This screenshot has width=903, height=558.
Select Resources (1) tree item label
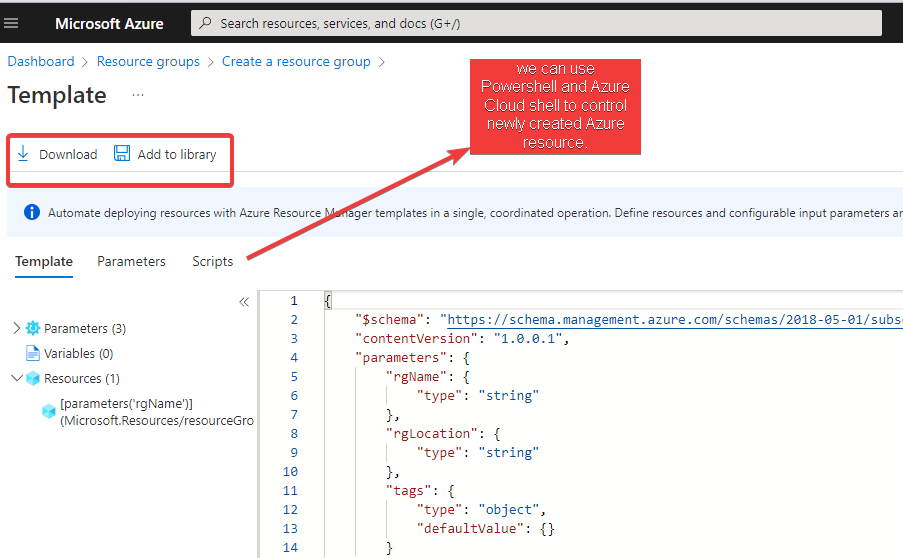click(82, 378)
